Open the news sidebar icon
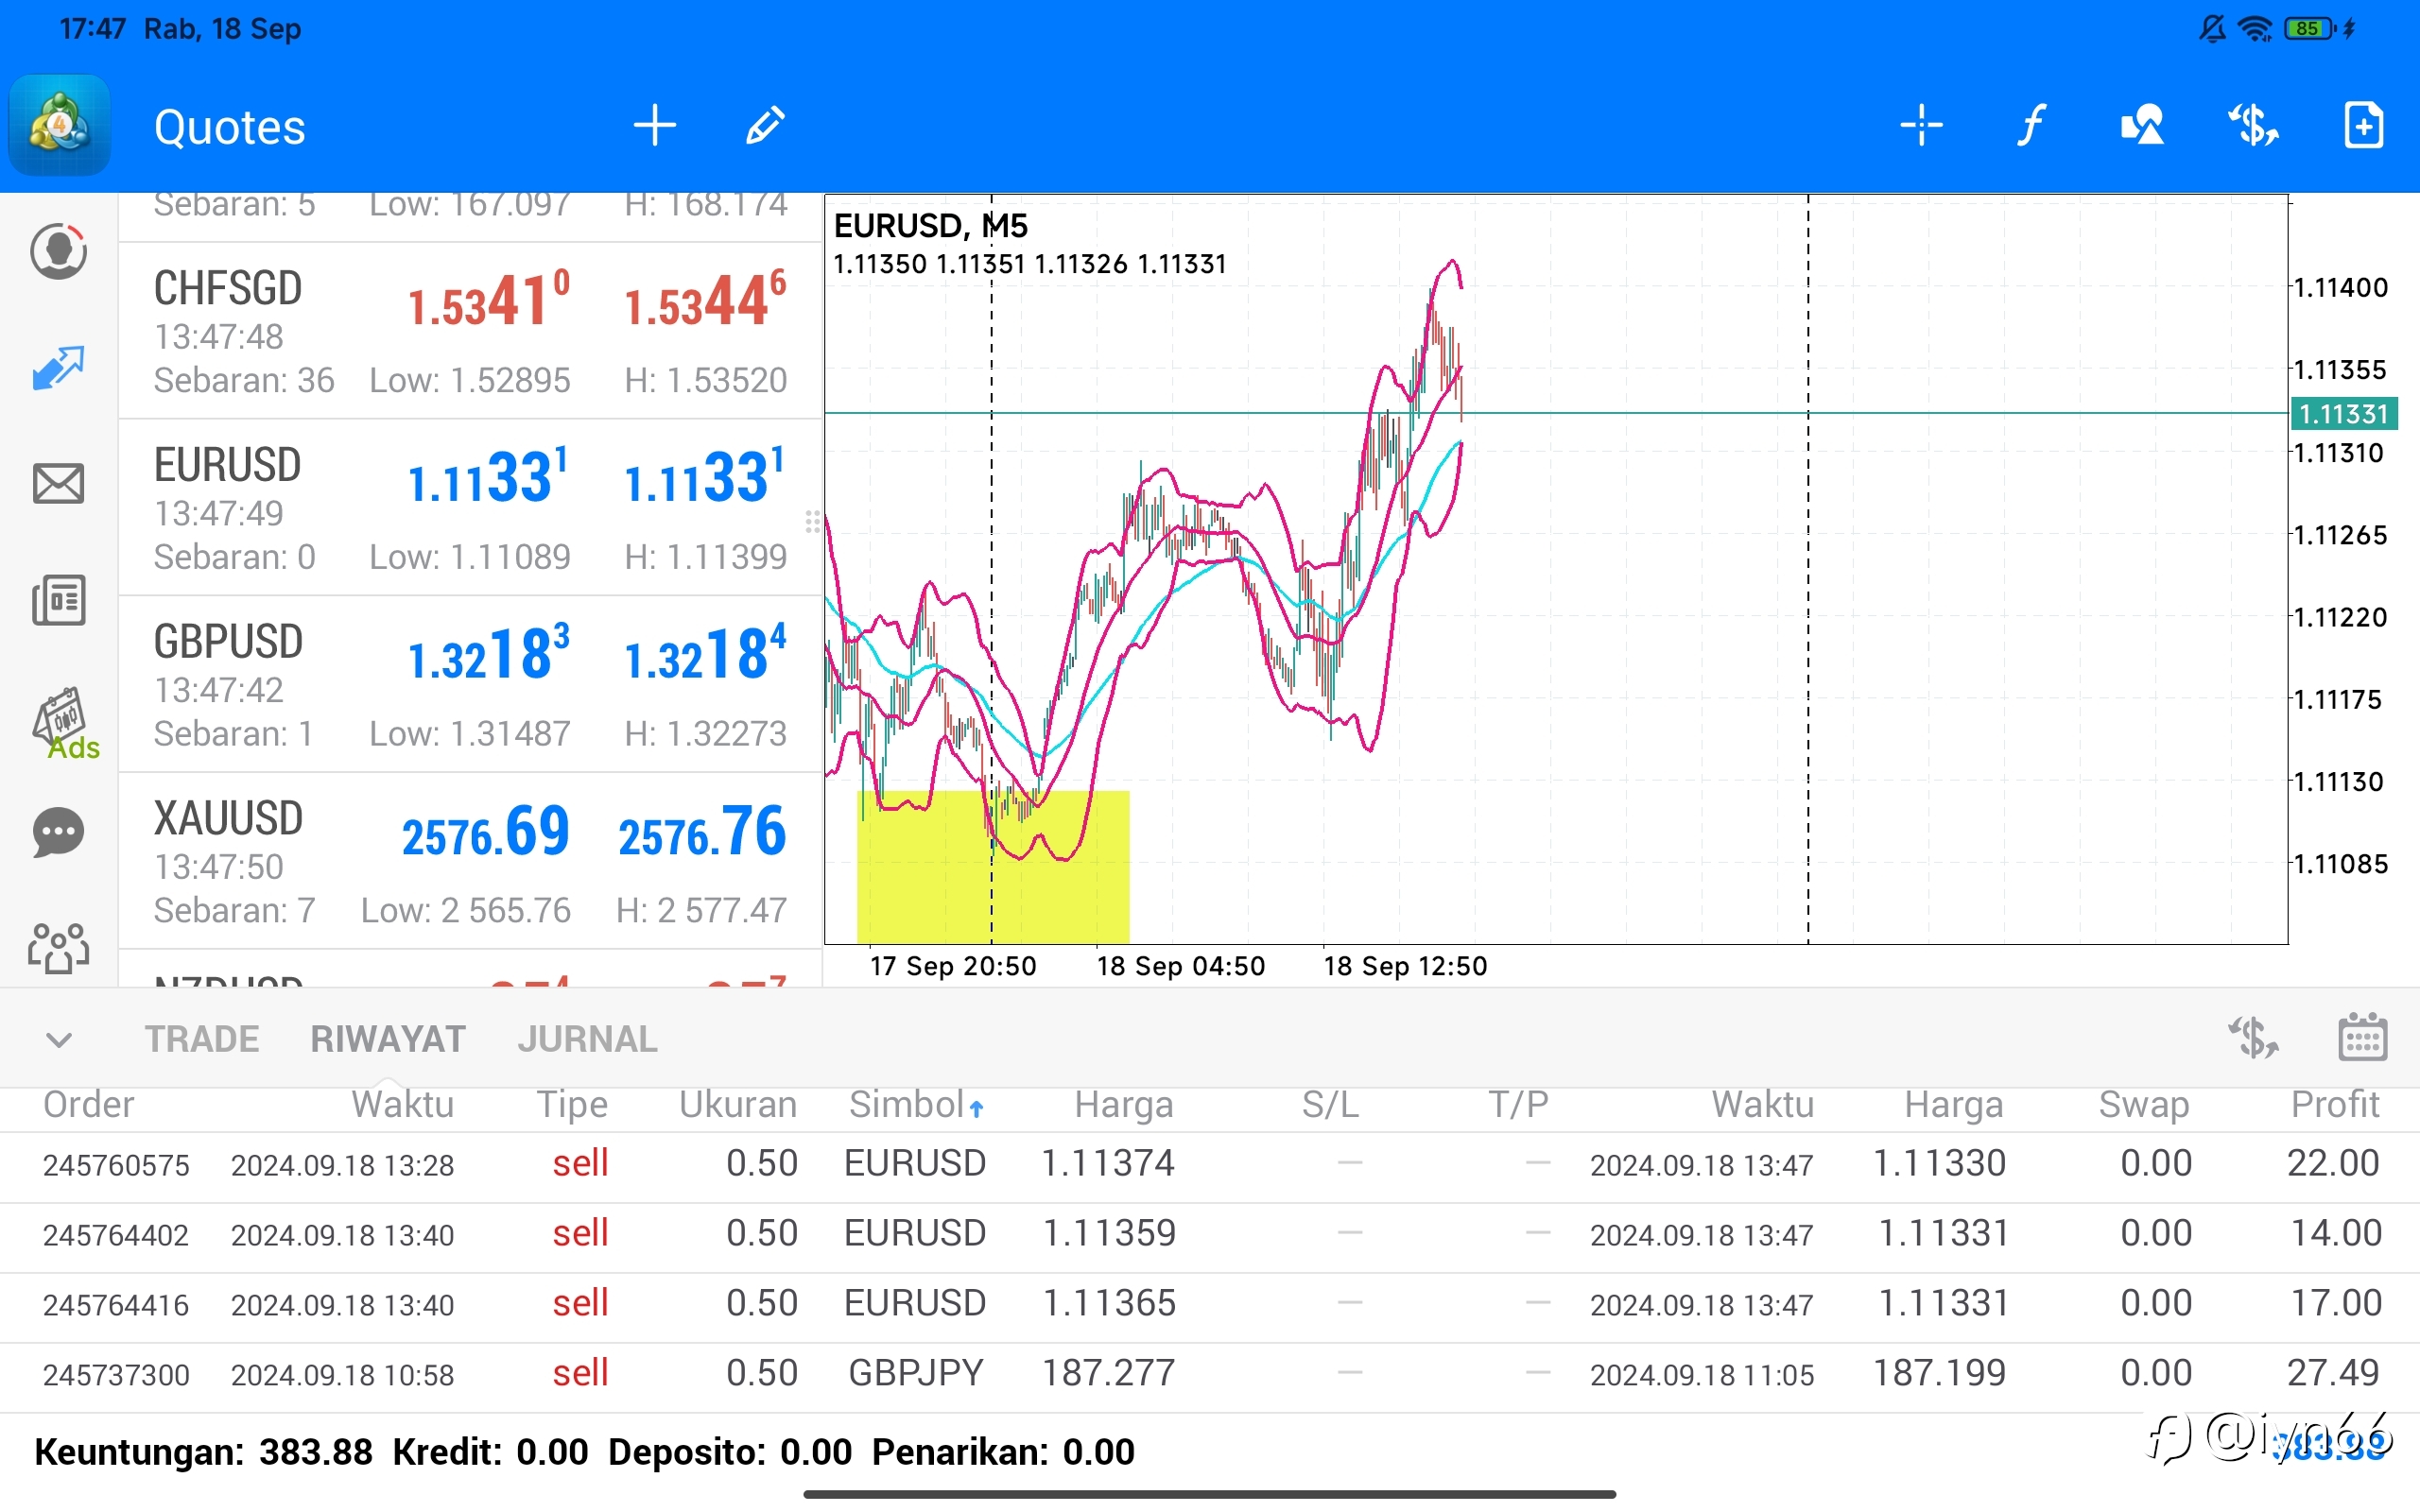Screen dimensions: 2420x1512 58,600
